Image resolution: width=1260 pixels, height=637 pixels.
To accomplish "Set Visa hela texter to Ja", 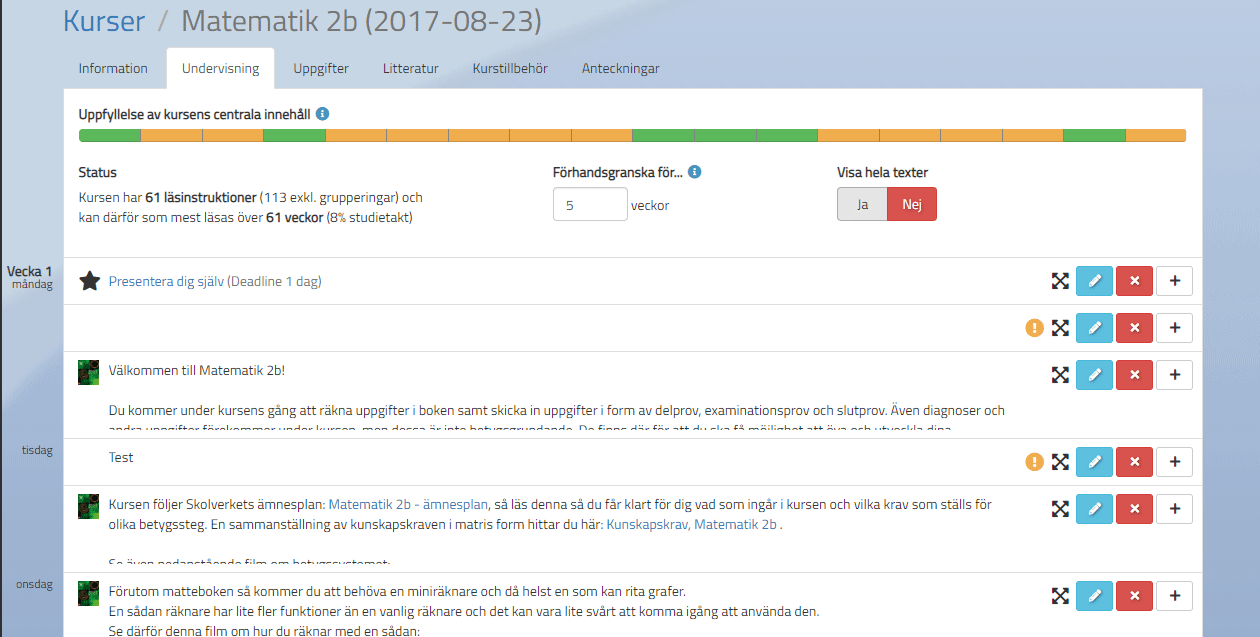I will point(862,204).
